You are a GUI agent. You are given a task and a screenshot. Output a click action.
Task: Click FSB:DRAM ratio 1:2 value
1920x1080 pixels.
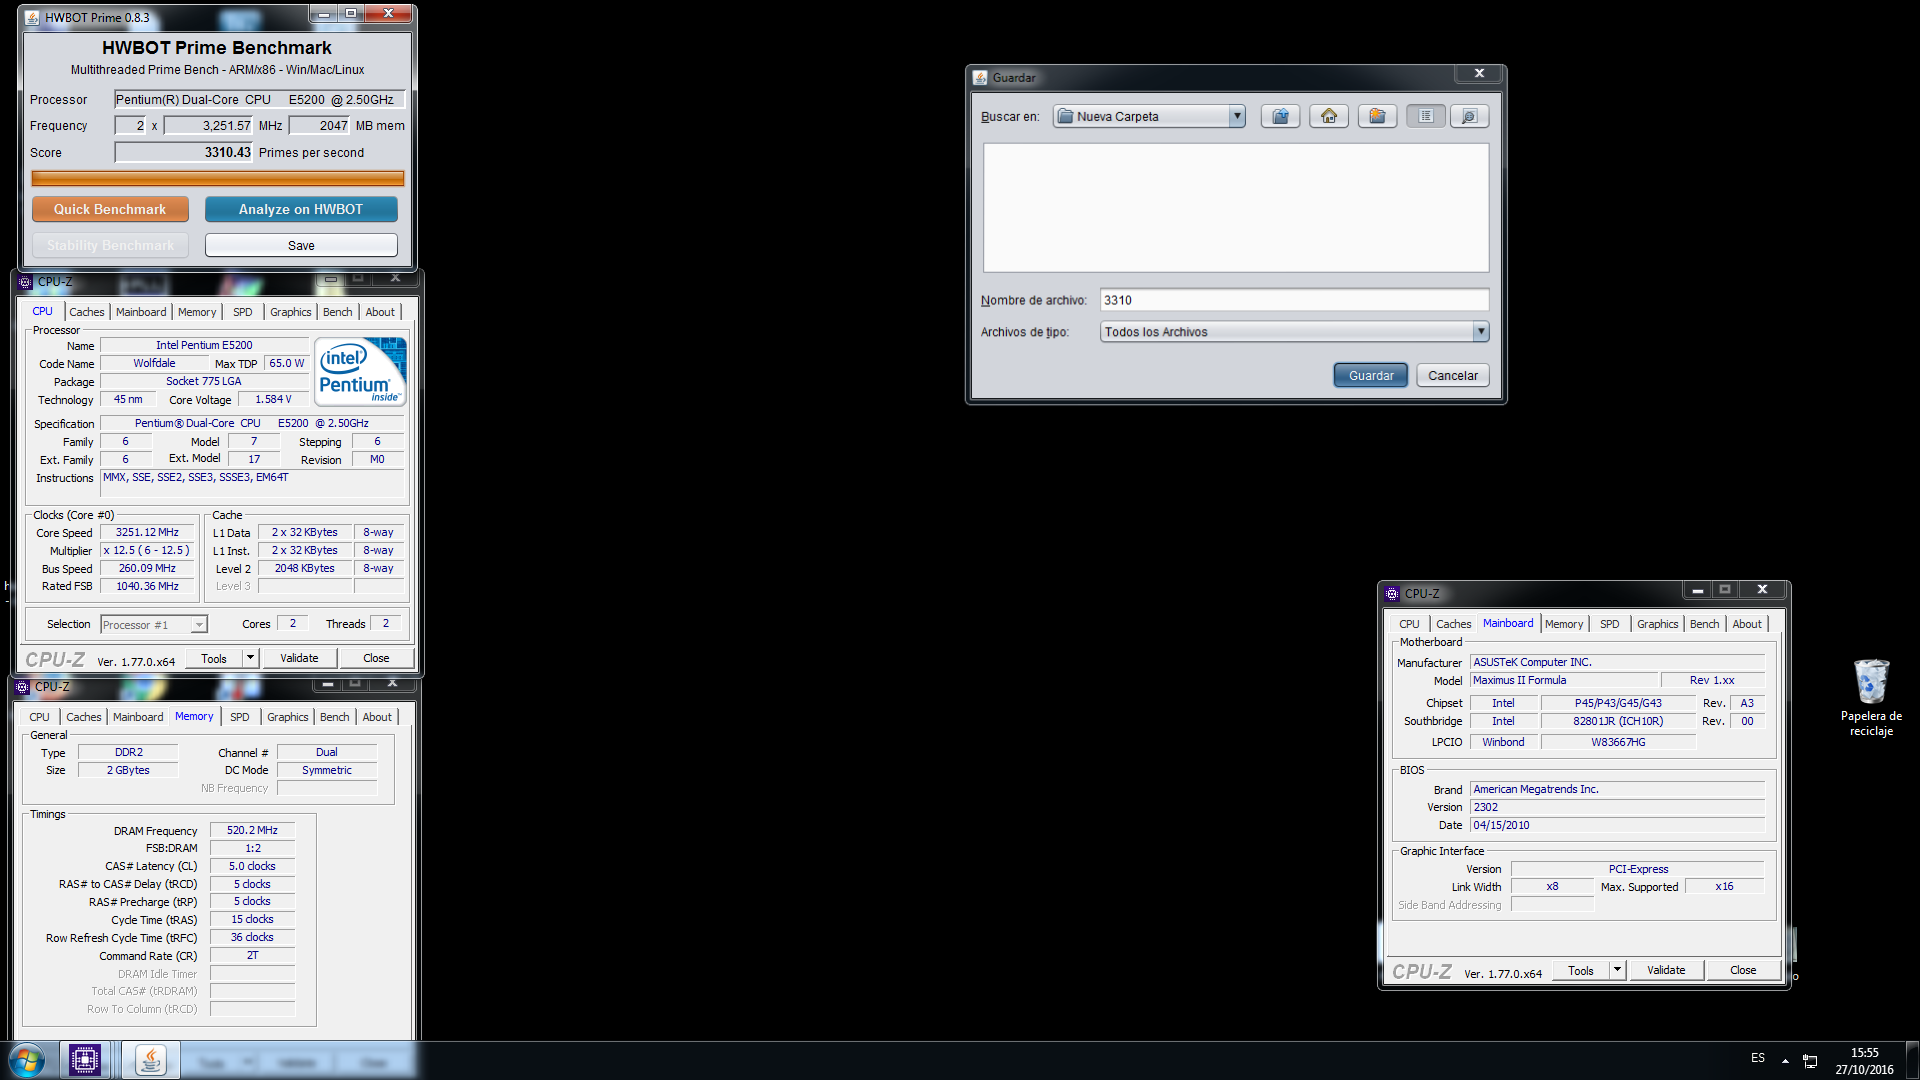(252, 848)
